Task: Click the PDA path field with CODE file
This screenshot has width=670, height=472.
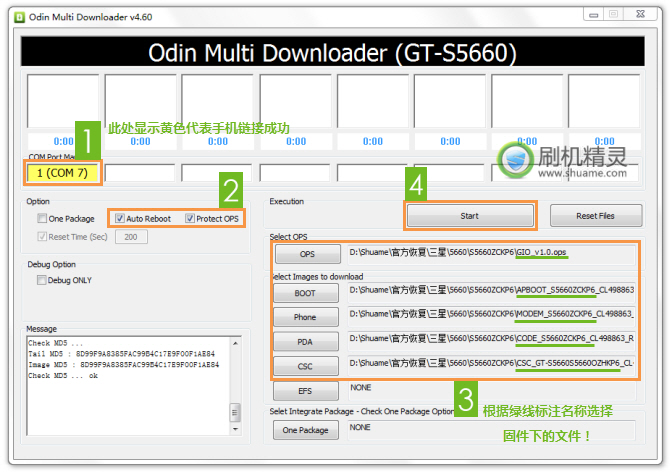Action: 491,339
